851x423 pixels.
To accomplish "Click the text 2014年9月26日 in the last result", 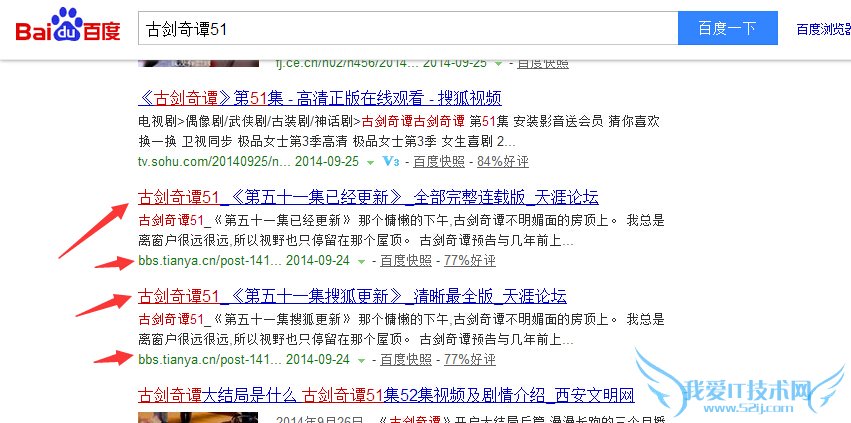I will [319, 420].
